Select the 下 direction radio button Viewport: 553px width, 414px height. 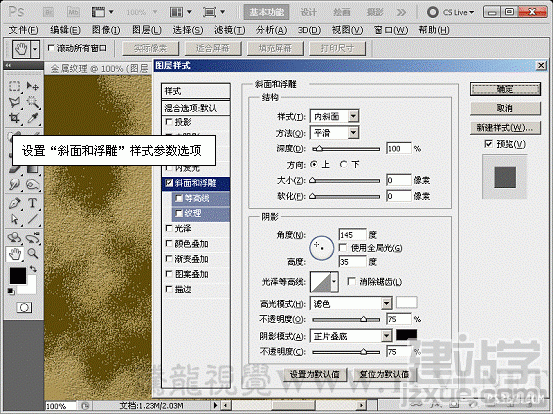(344, 164)
